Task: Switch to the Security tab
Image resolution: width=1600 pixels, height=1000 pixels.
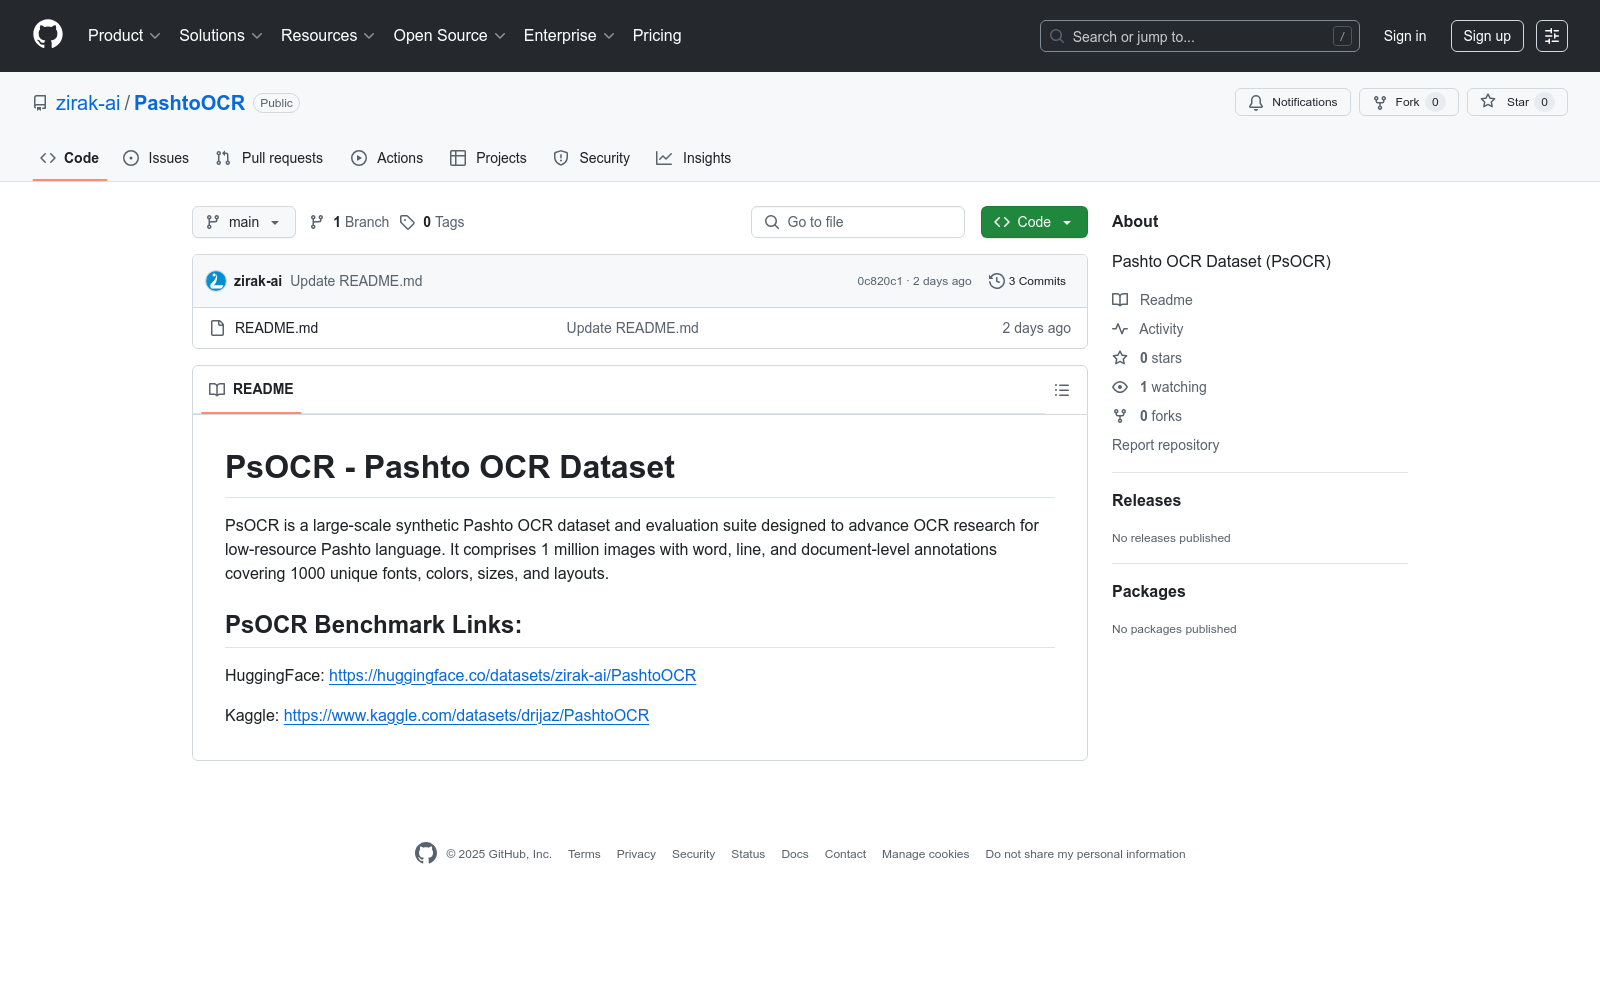Action: pos(592,158)
